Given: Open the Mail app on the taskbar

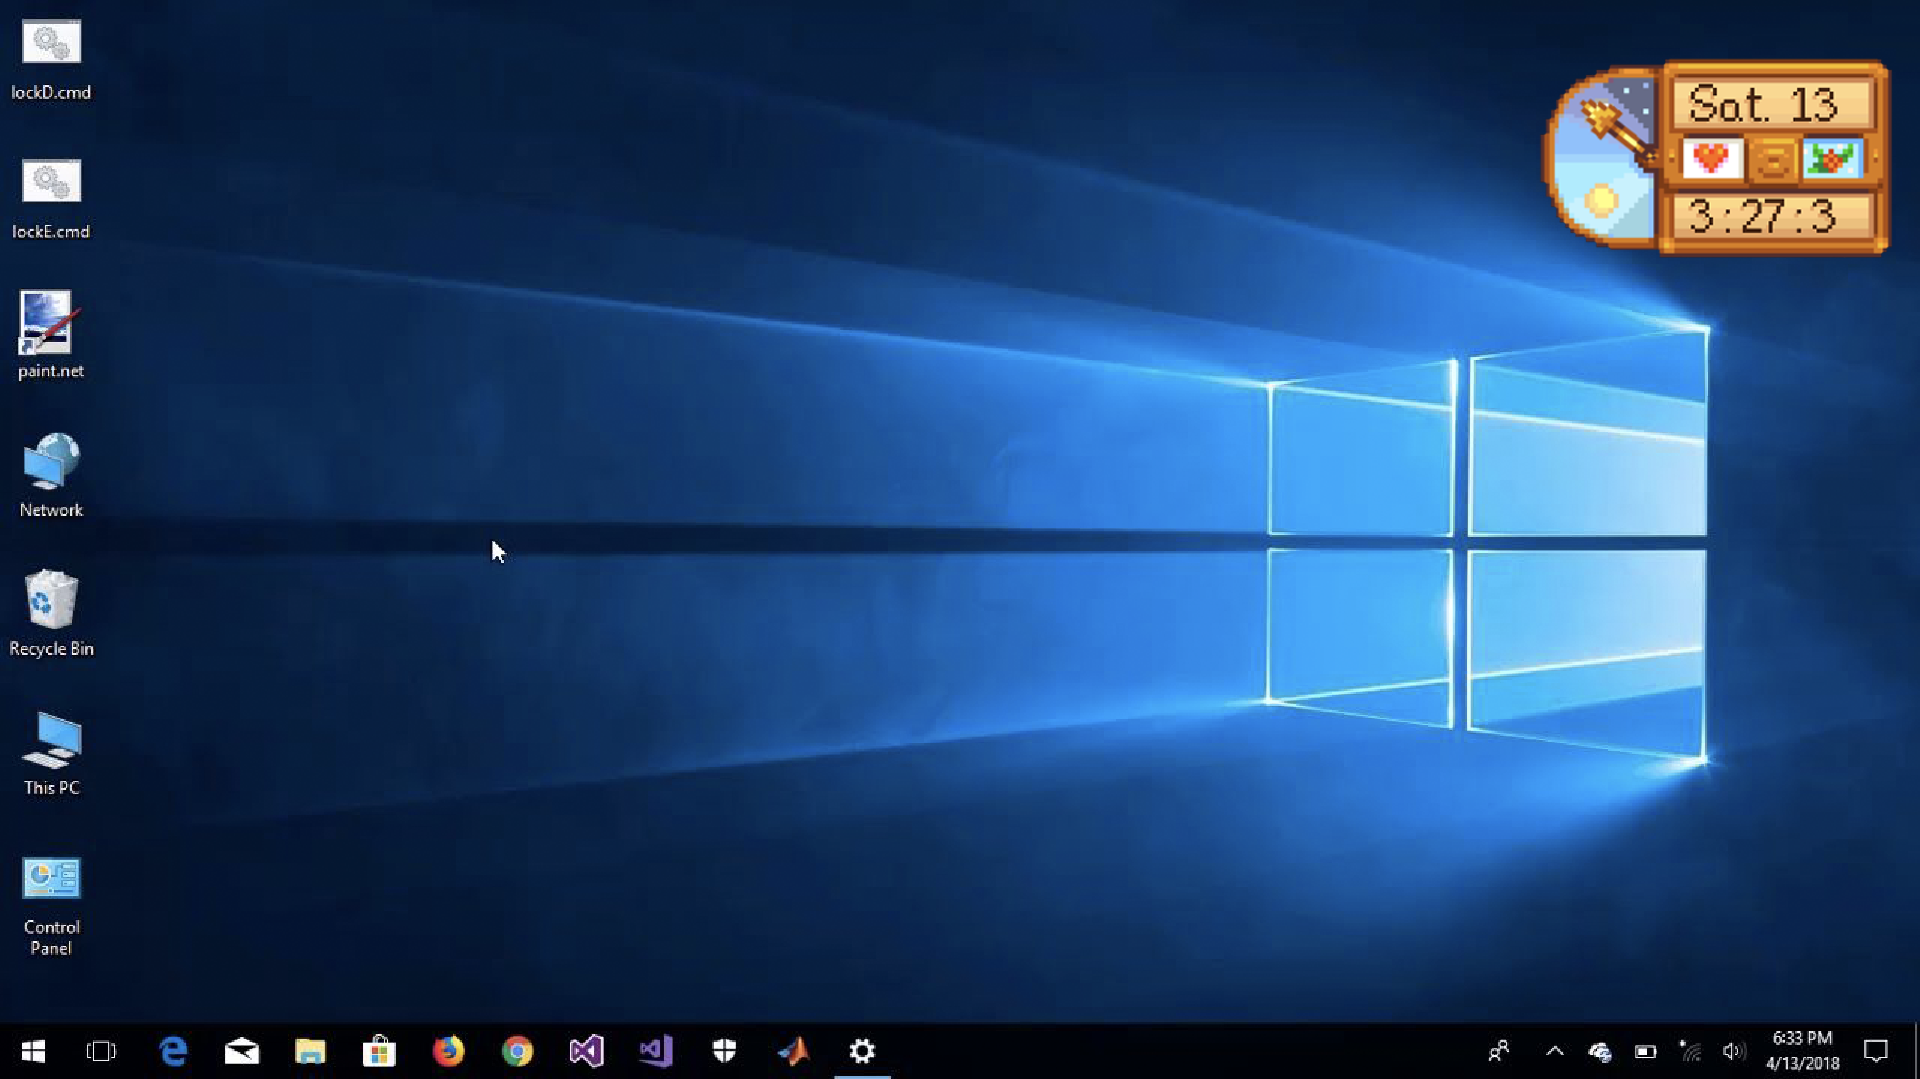Looking at the screenshot, I should tap(242, 1051).
